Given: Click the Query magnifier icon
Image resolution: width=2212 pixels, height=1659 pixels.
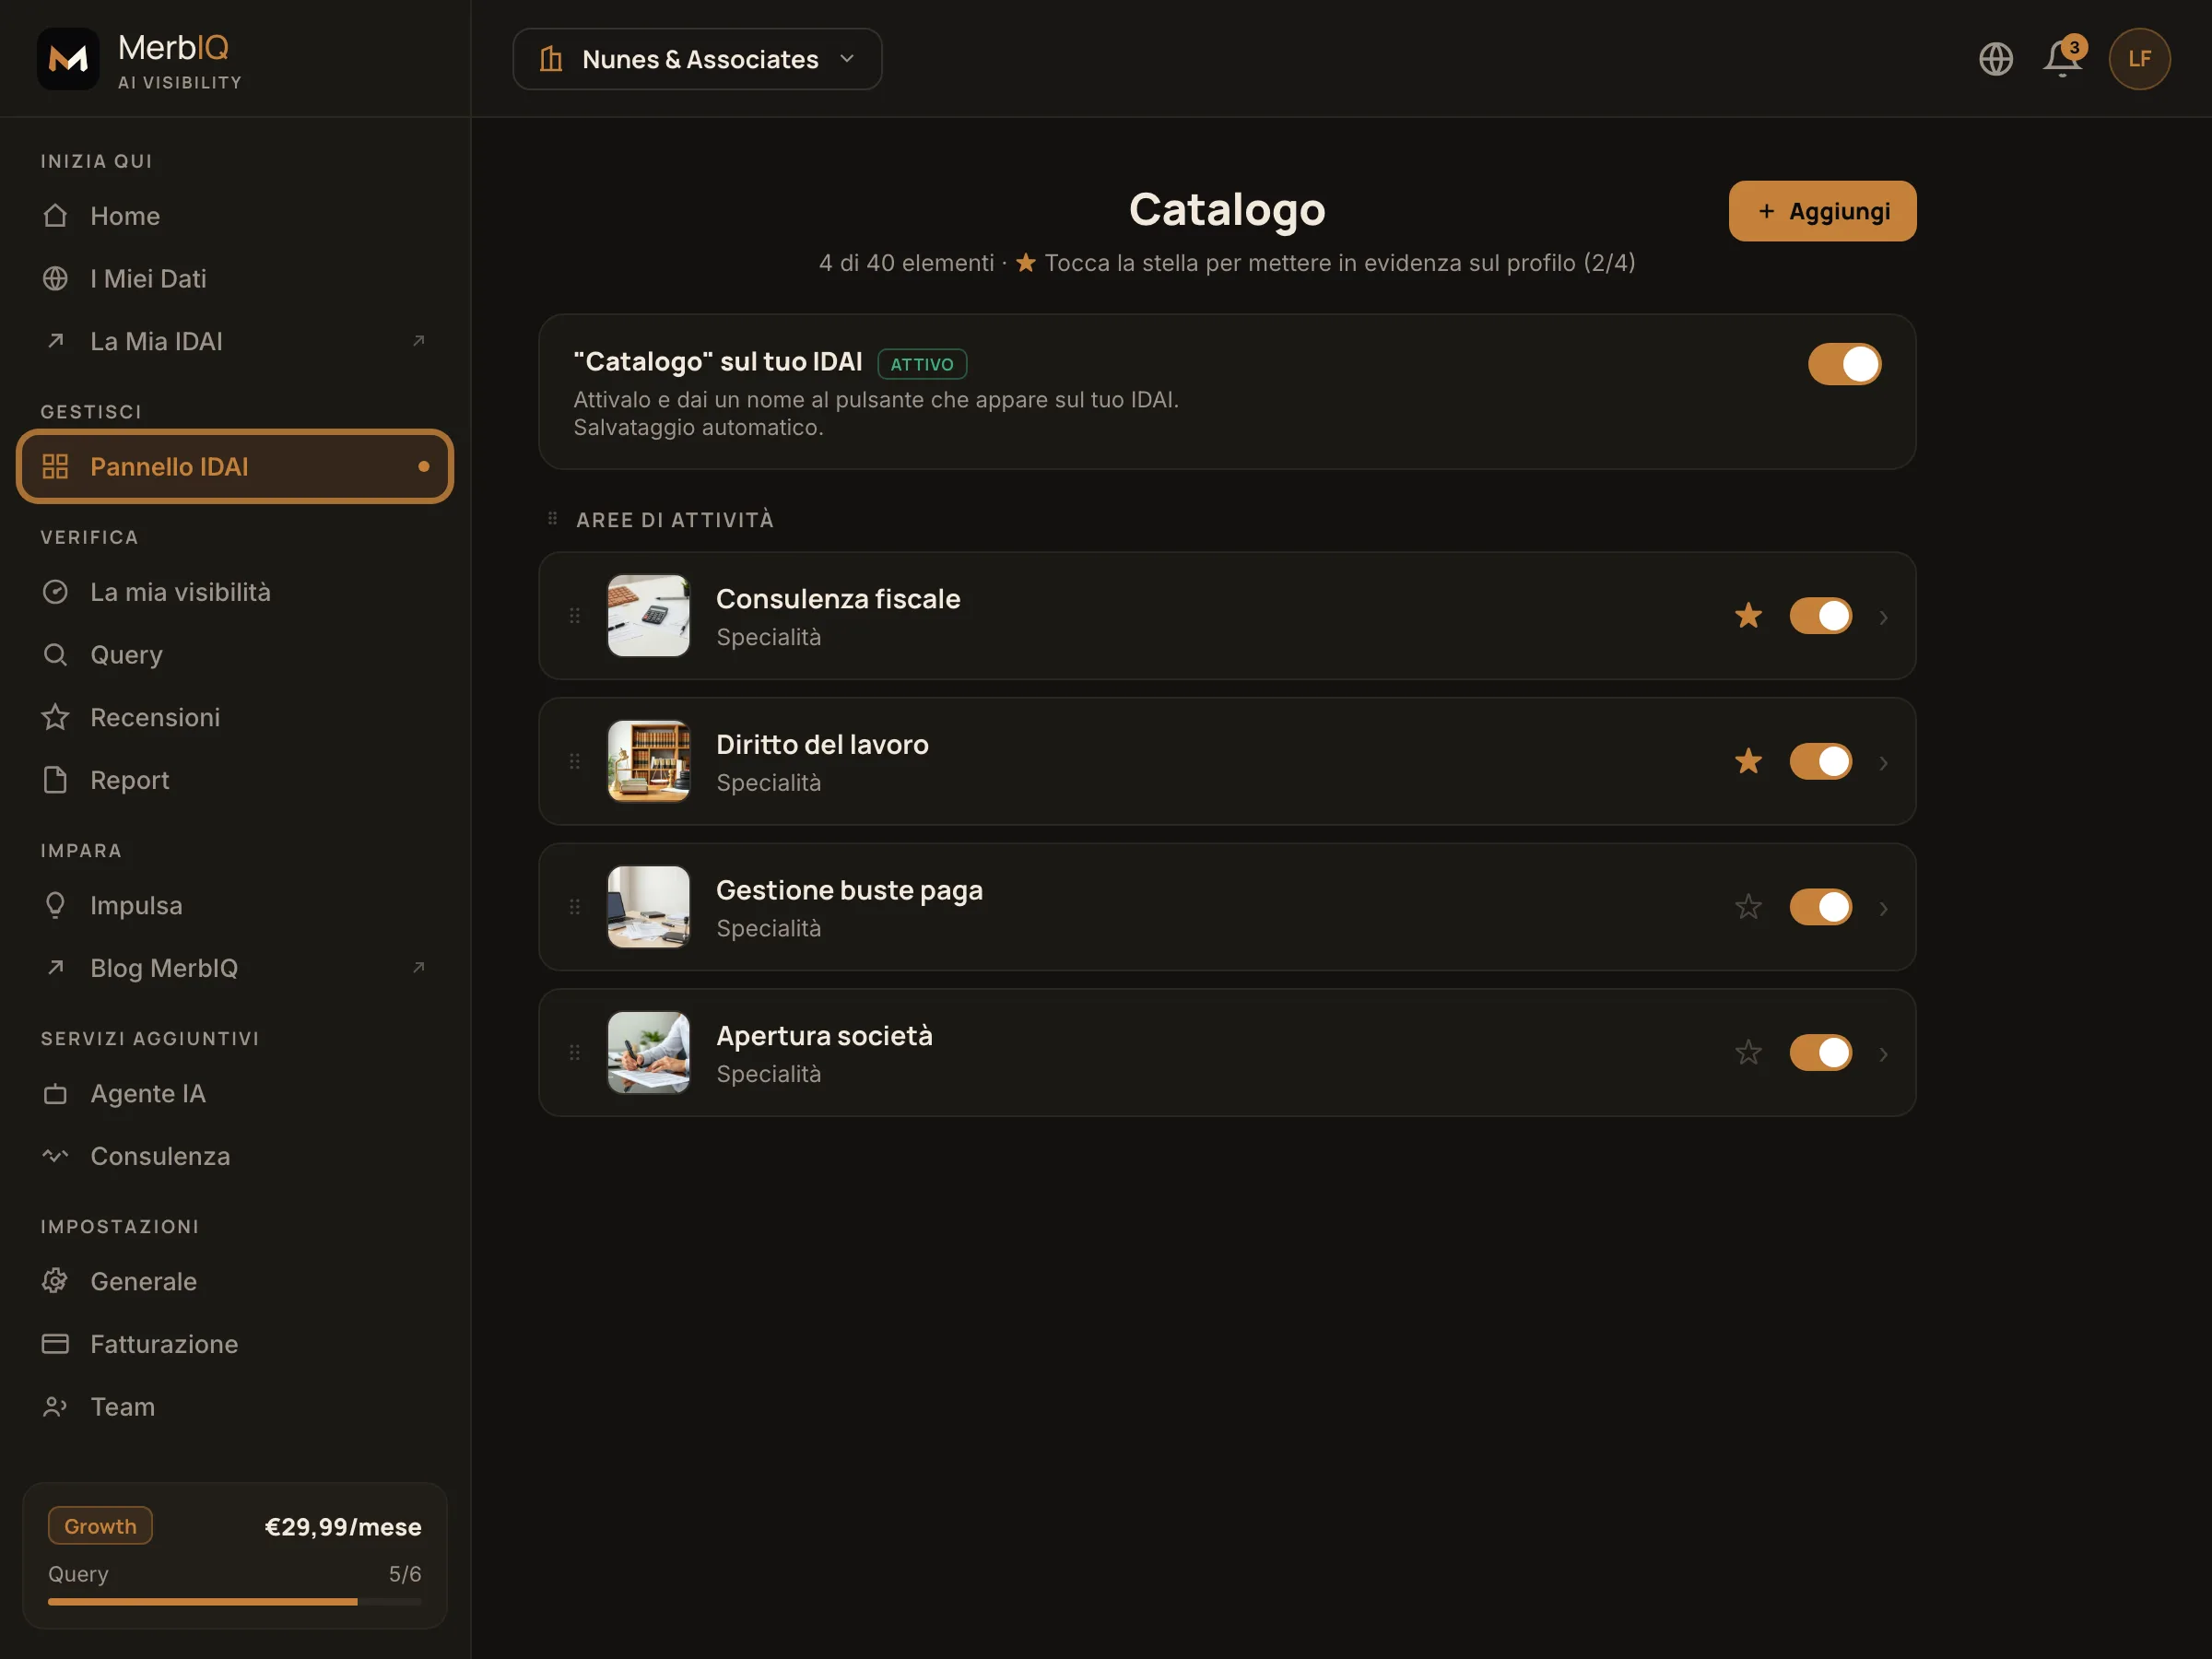Looking at the screenshot, I should [x=55, y=654].
